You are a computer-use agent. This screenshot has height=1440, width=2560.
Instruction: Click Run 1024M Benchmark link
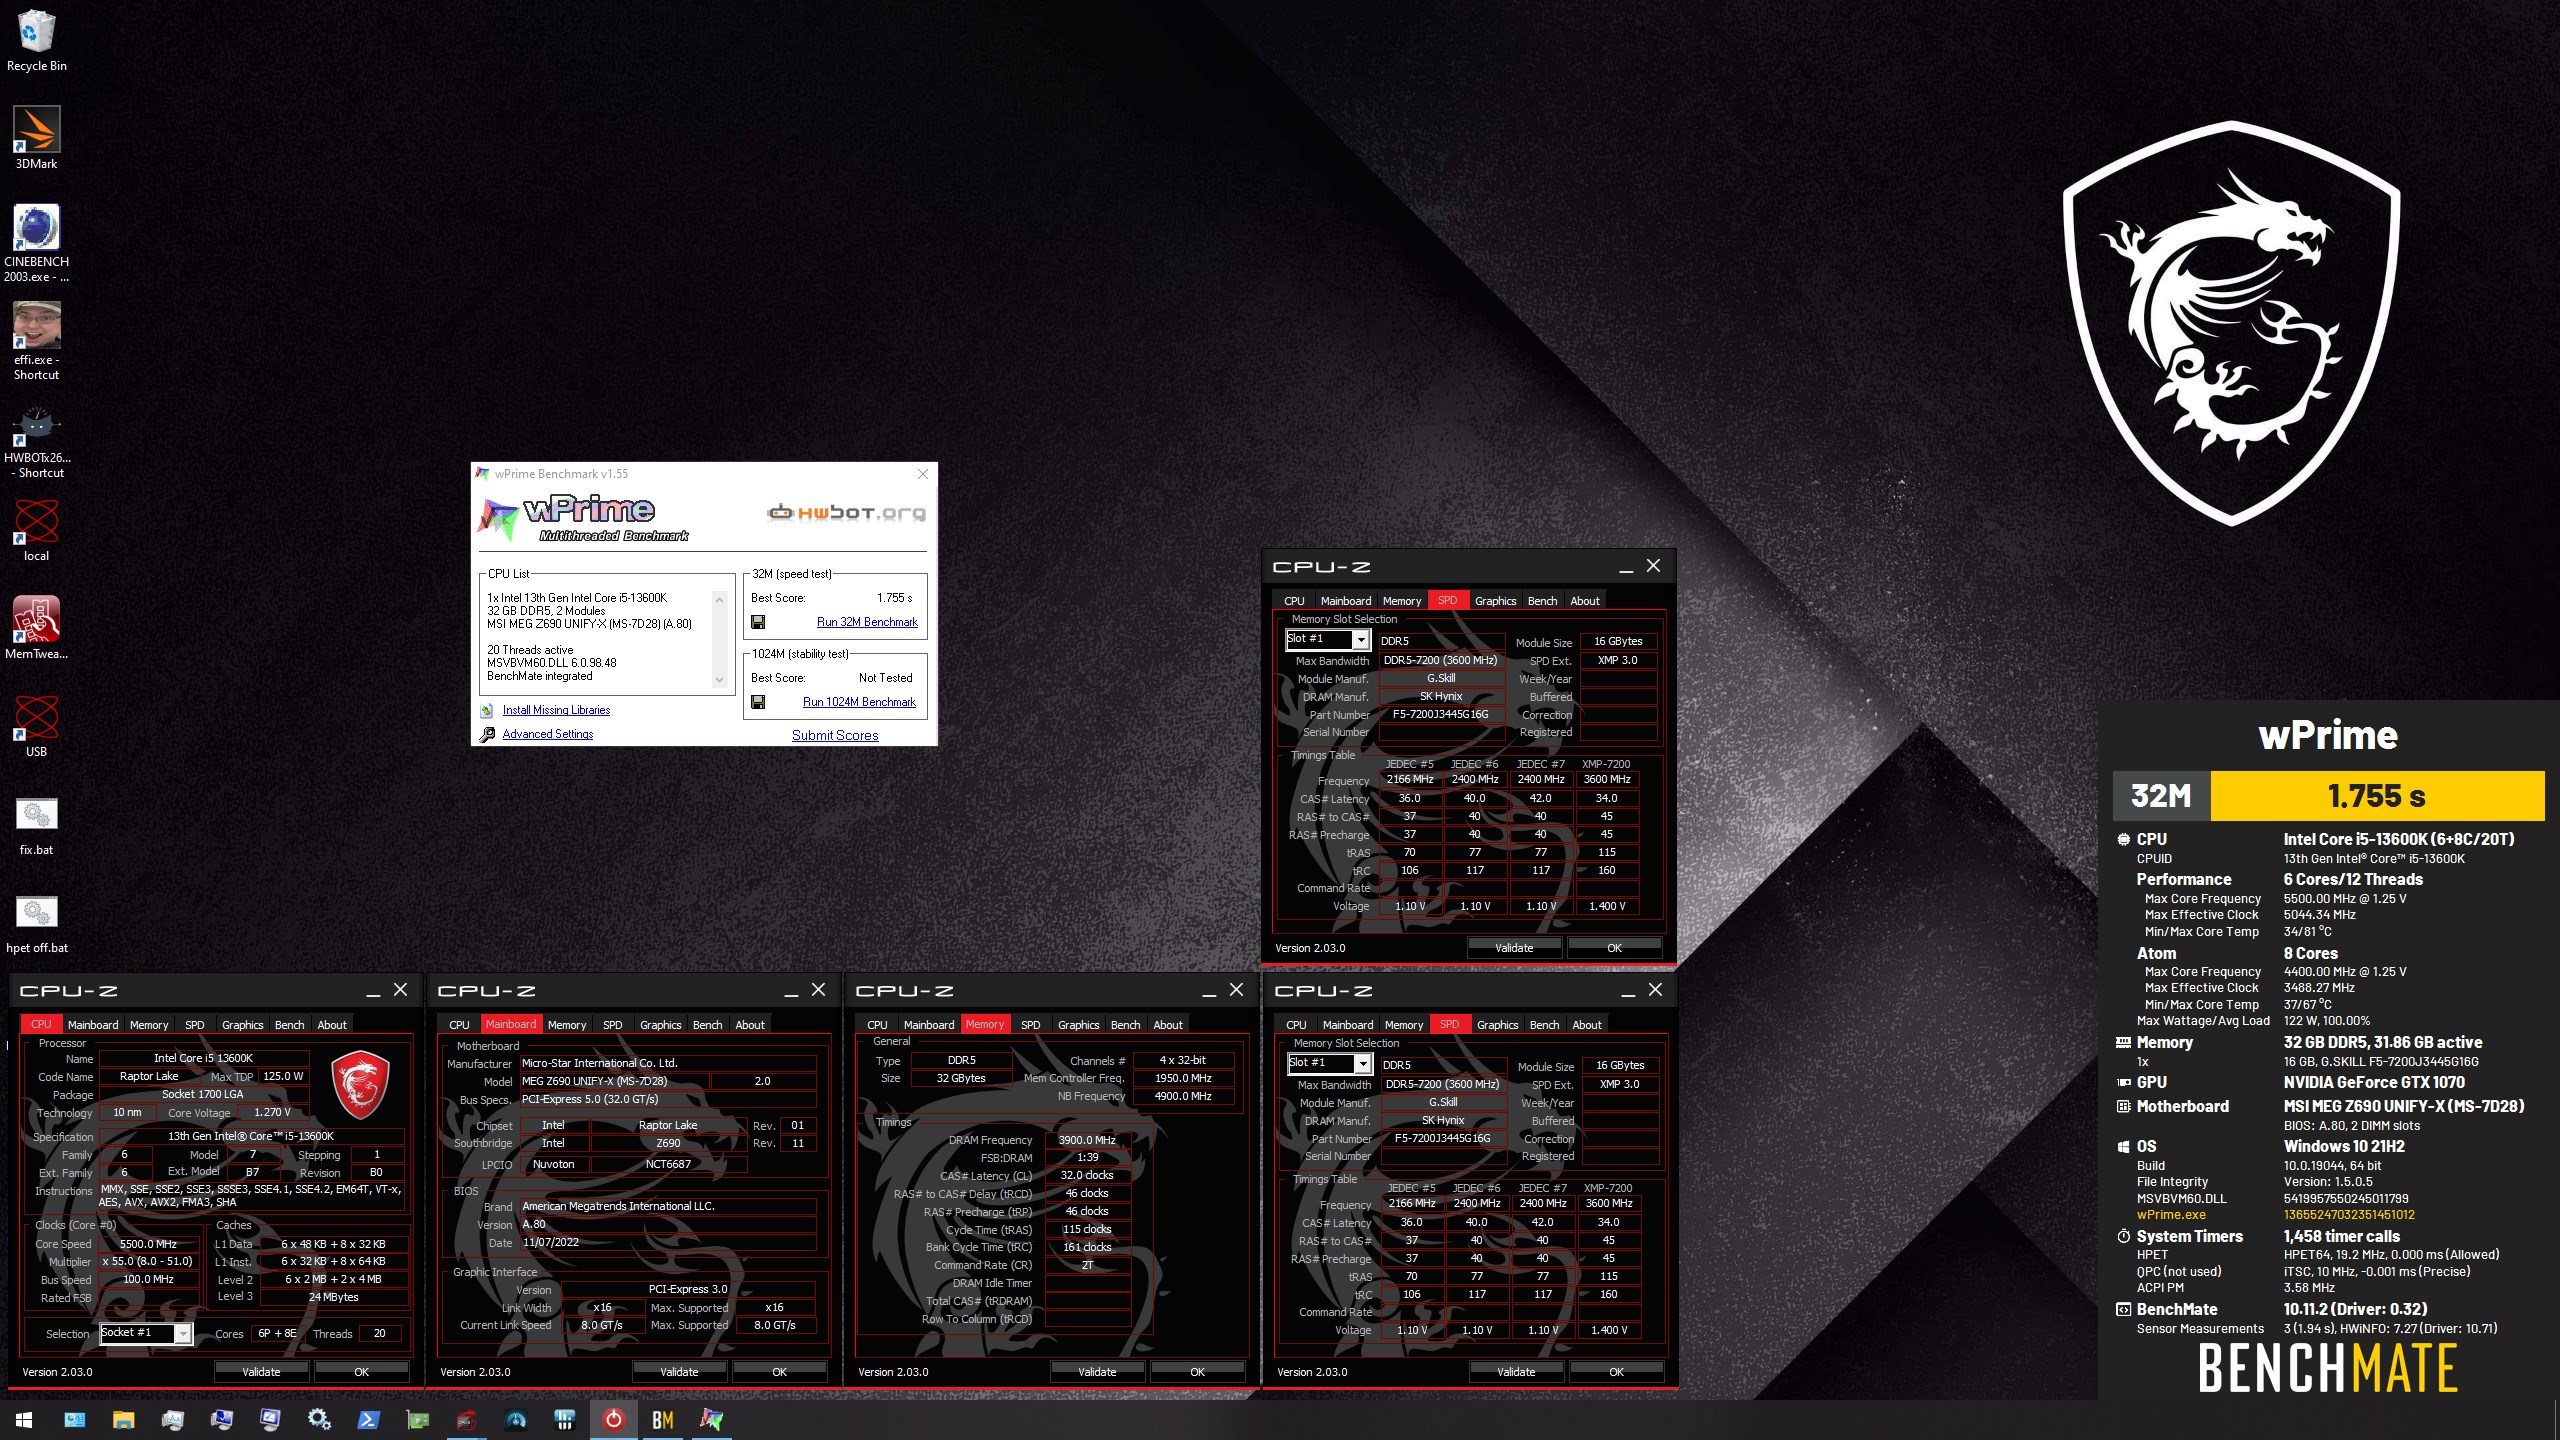(x=859, y=702)
